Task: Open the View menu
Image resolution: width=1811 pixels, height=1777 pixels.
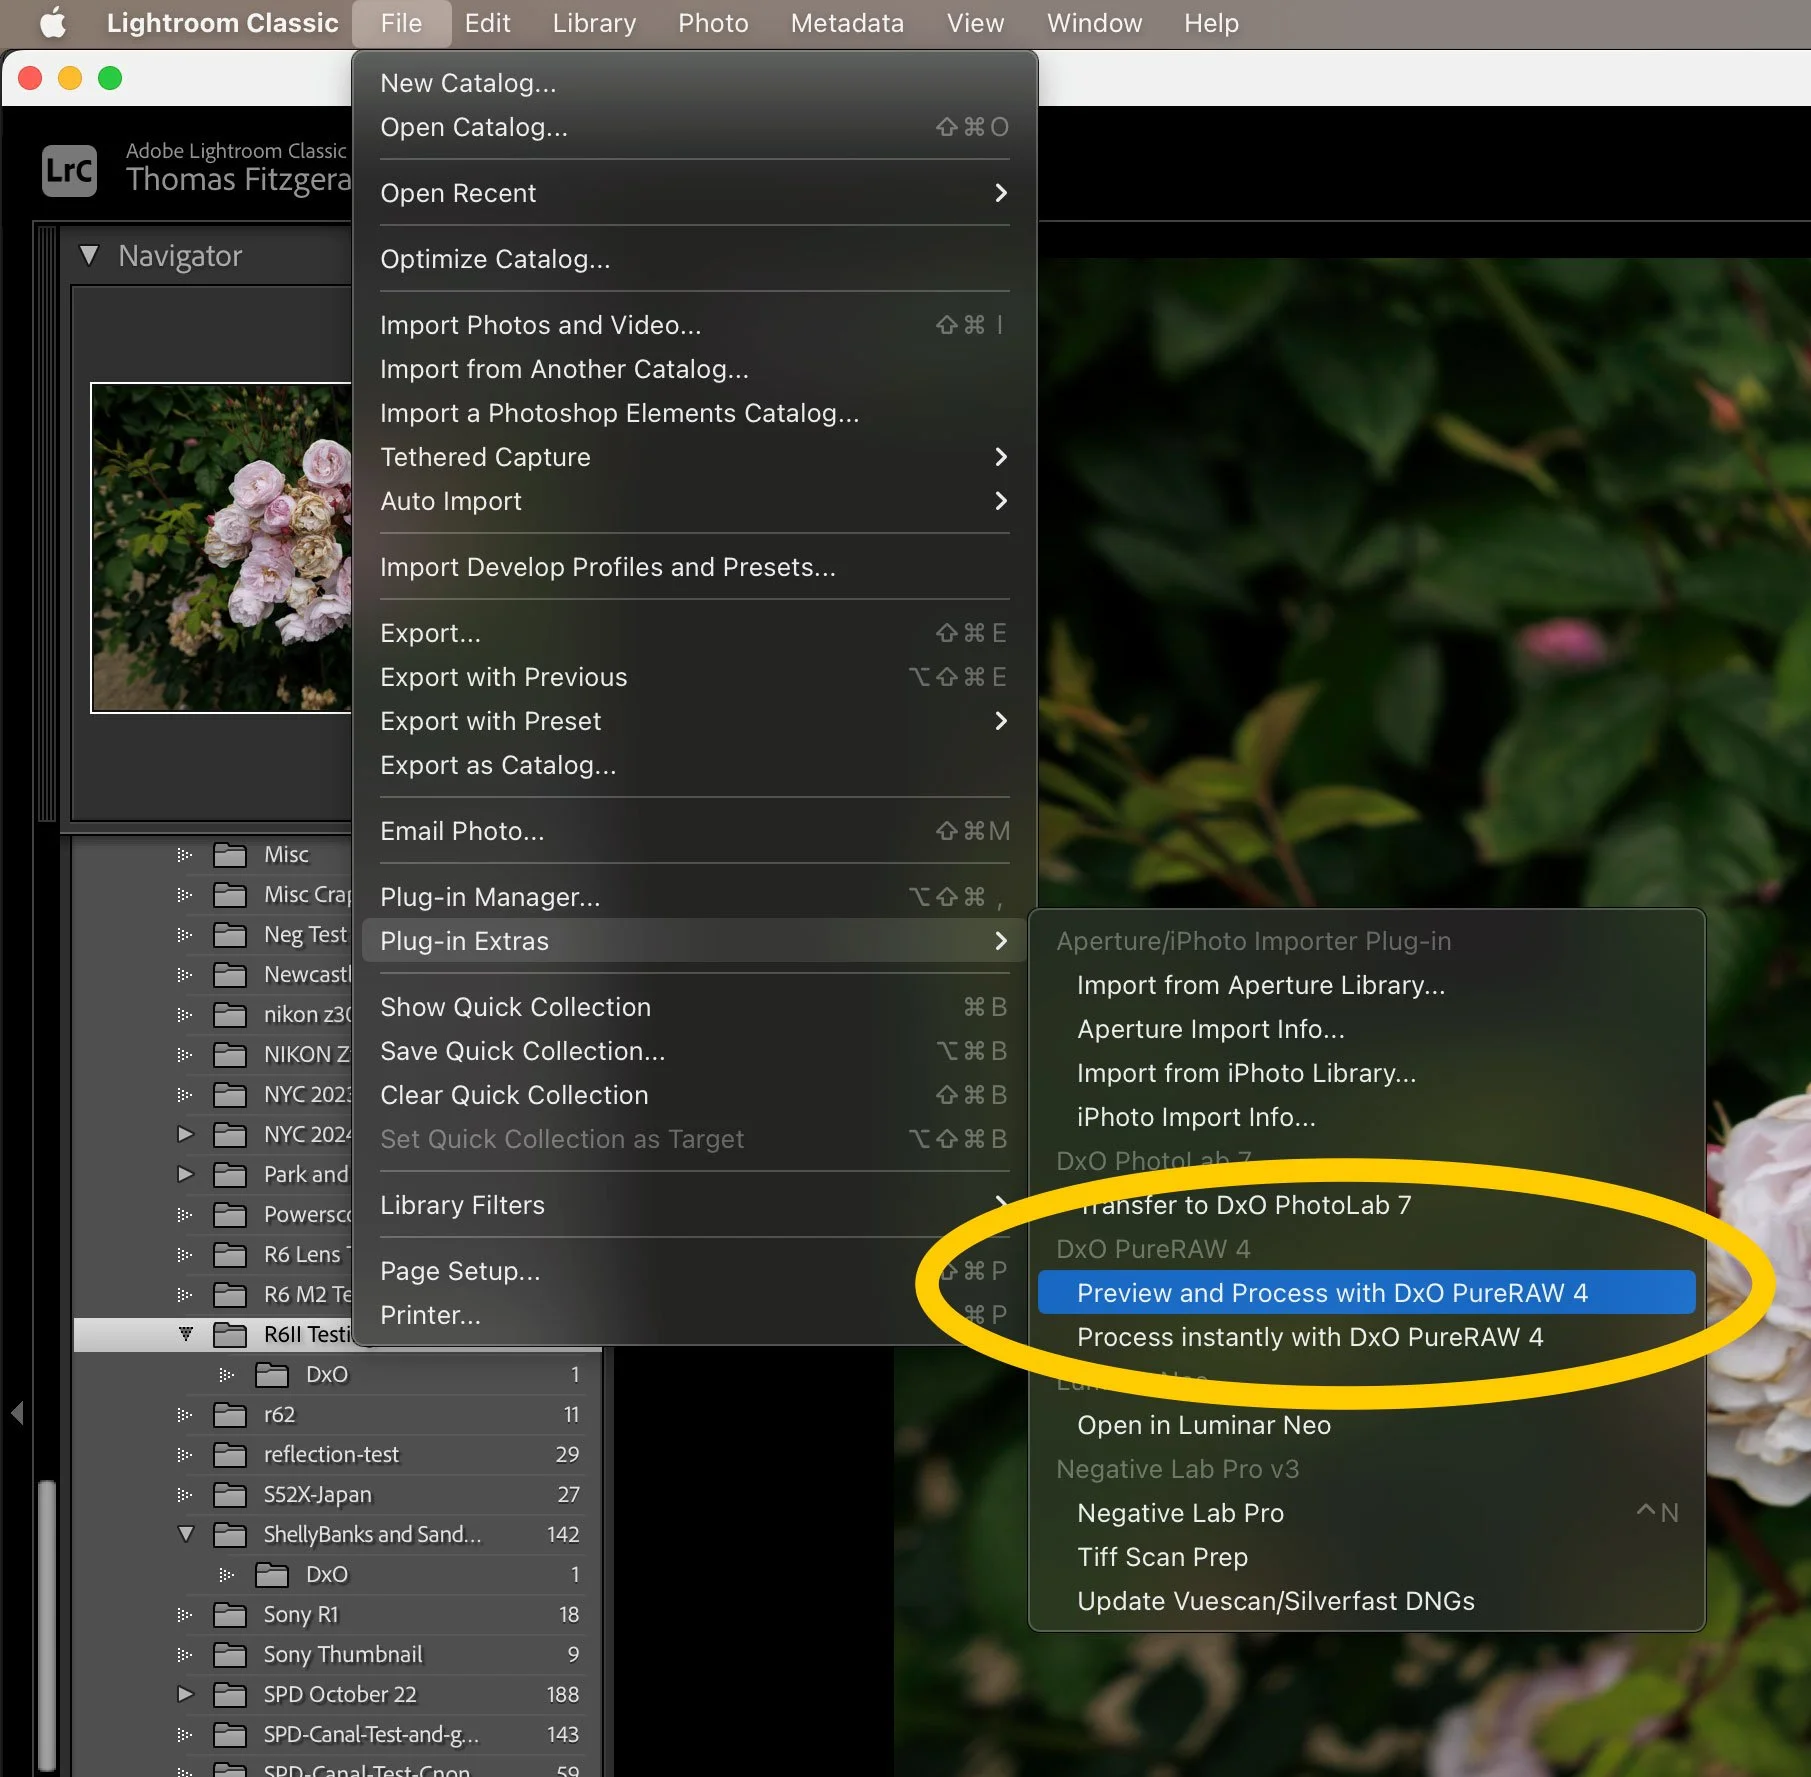Action: coord(975,23)
